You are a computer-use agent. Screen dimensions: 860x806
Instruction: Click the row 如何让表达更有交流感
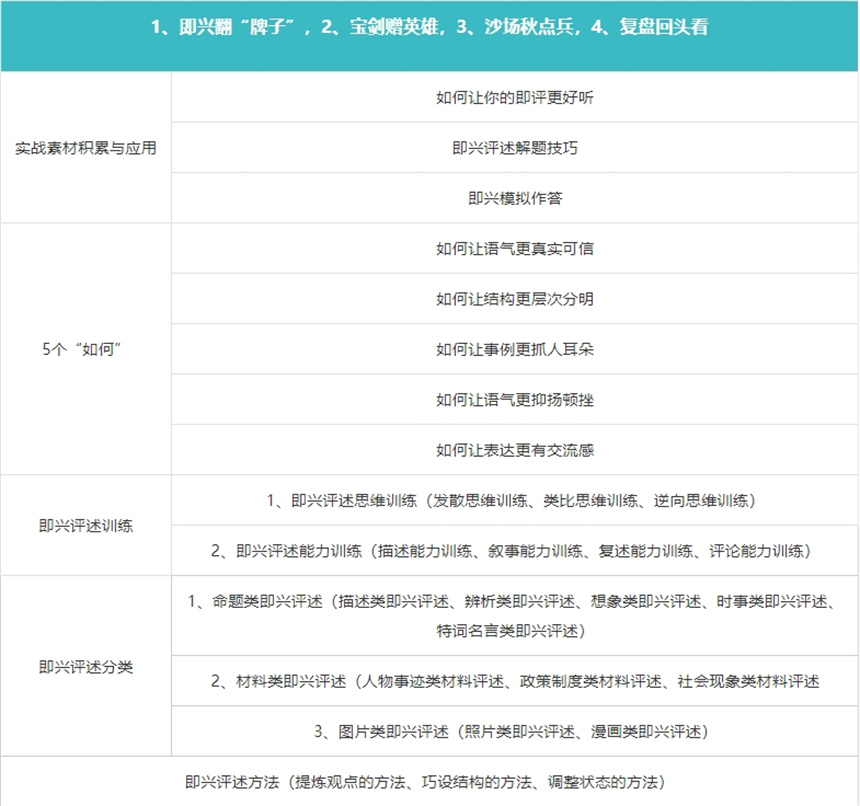click(514, 450)
